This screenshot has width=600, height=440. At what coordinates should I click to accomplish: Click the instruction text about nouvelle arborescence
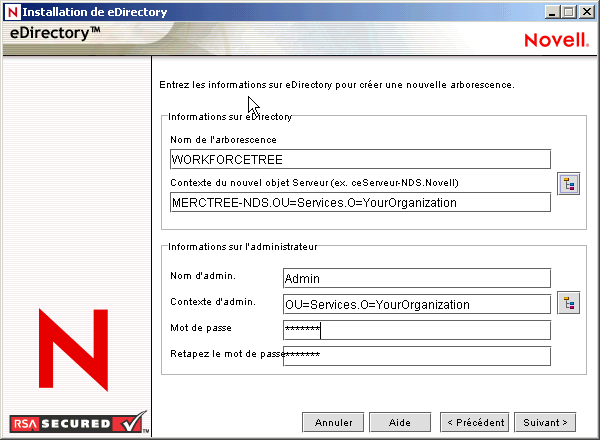[337, 85]
